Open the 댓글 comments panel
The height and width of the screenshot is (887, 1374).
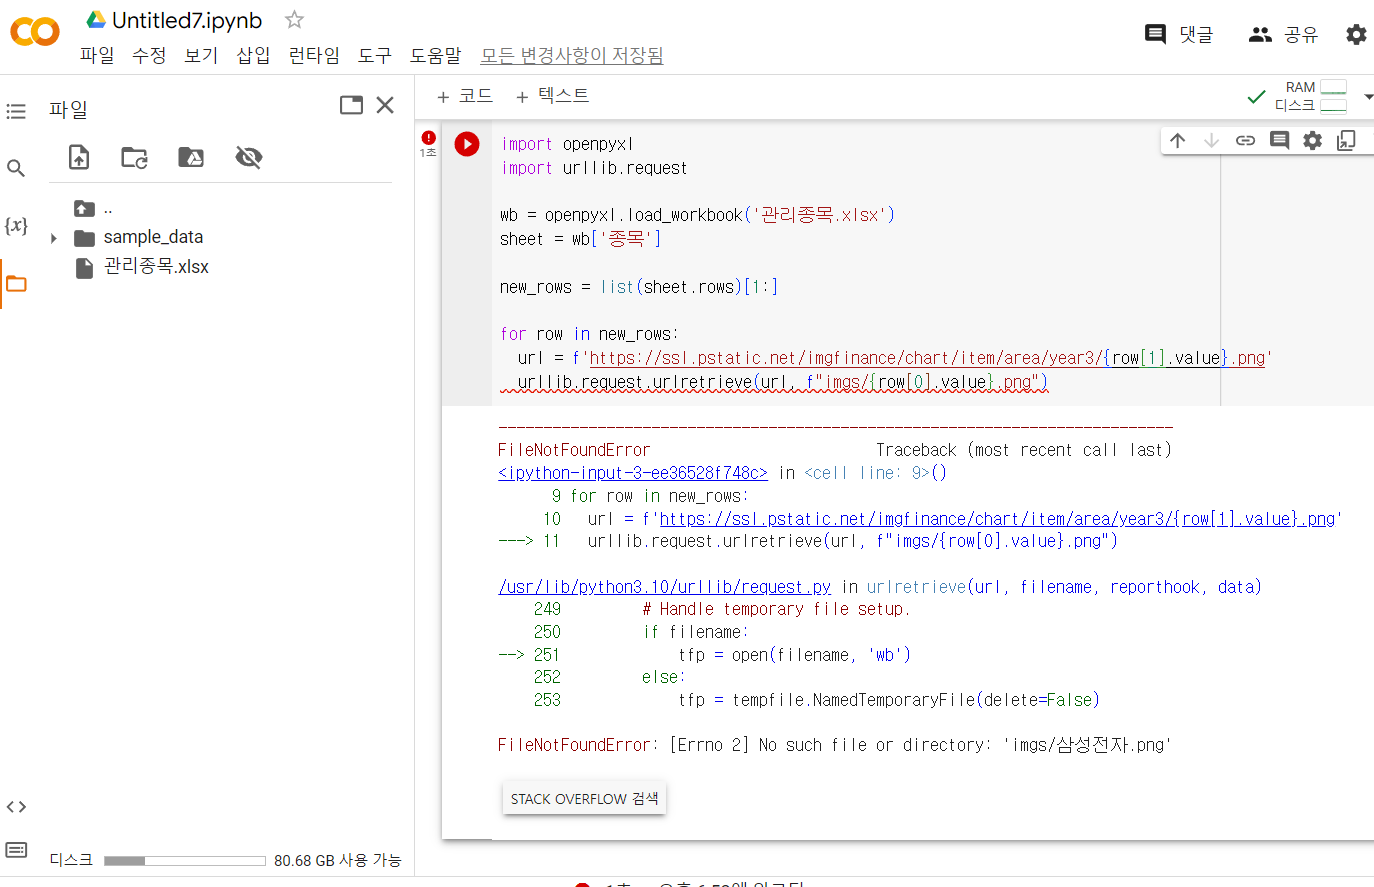(1179, 34)
